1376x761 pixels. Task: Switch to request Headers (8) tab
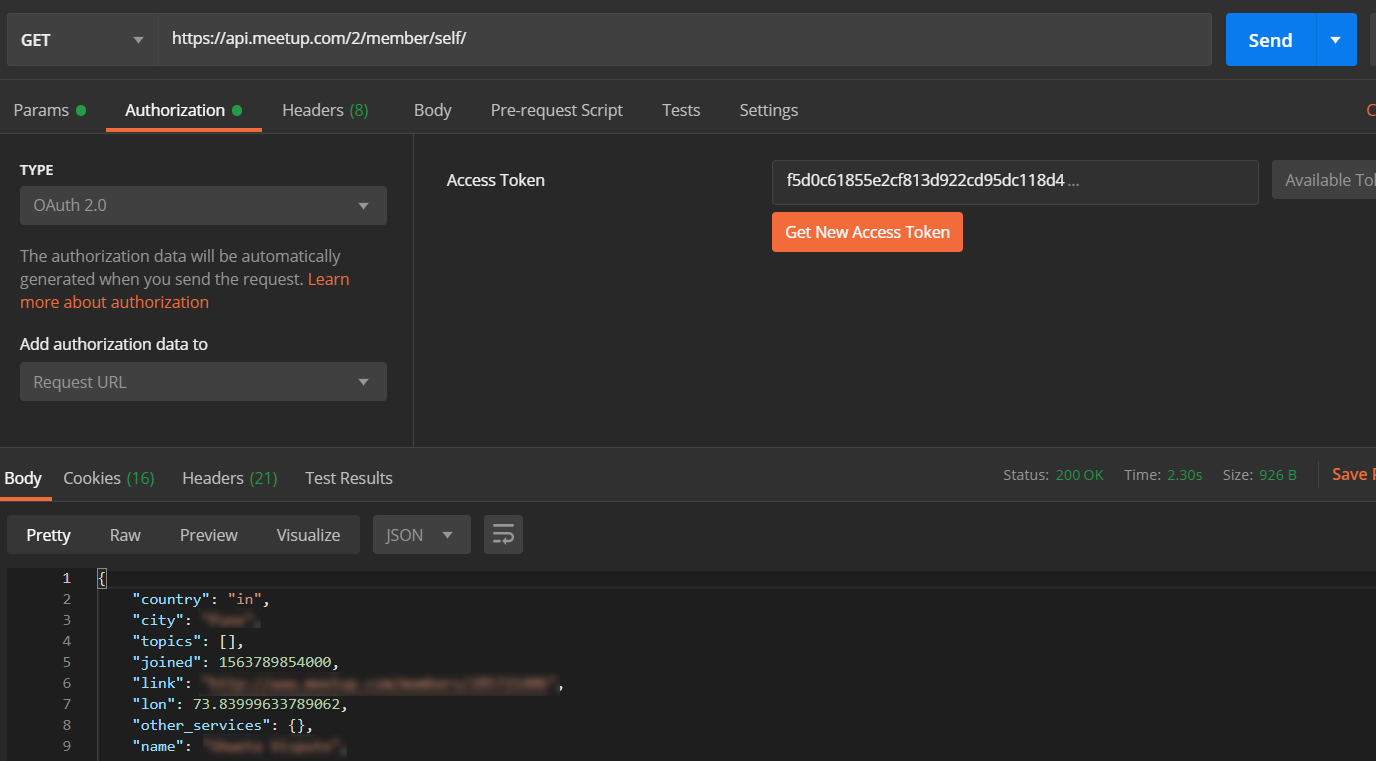point(325,110)
